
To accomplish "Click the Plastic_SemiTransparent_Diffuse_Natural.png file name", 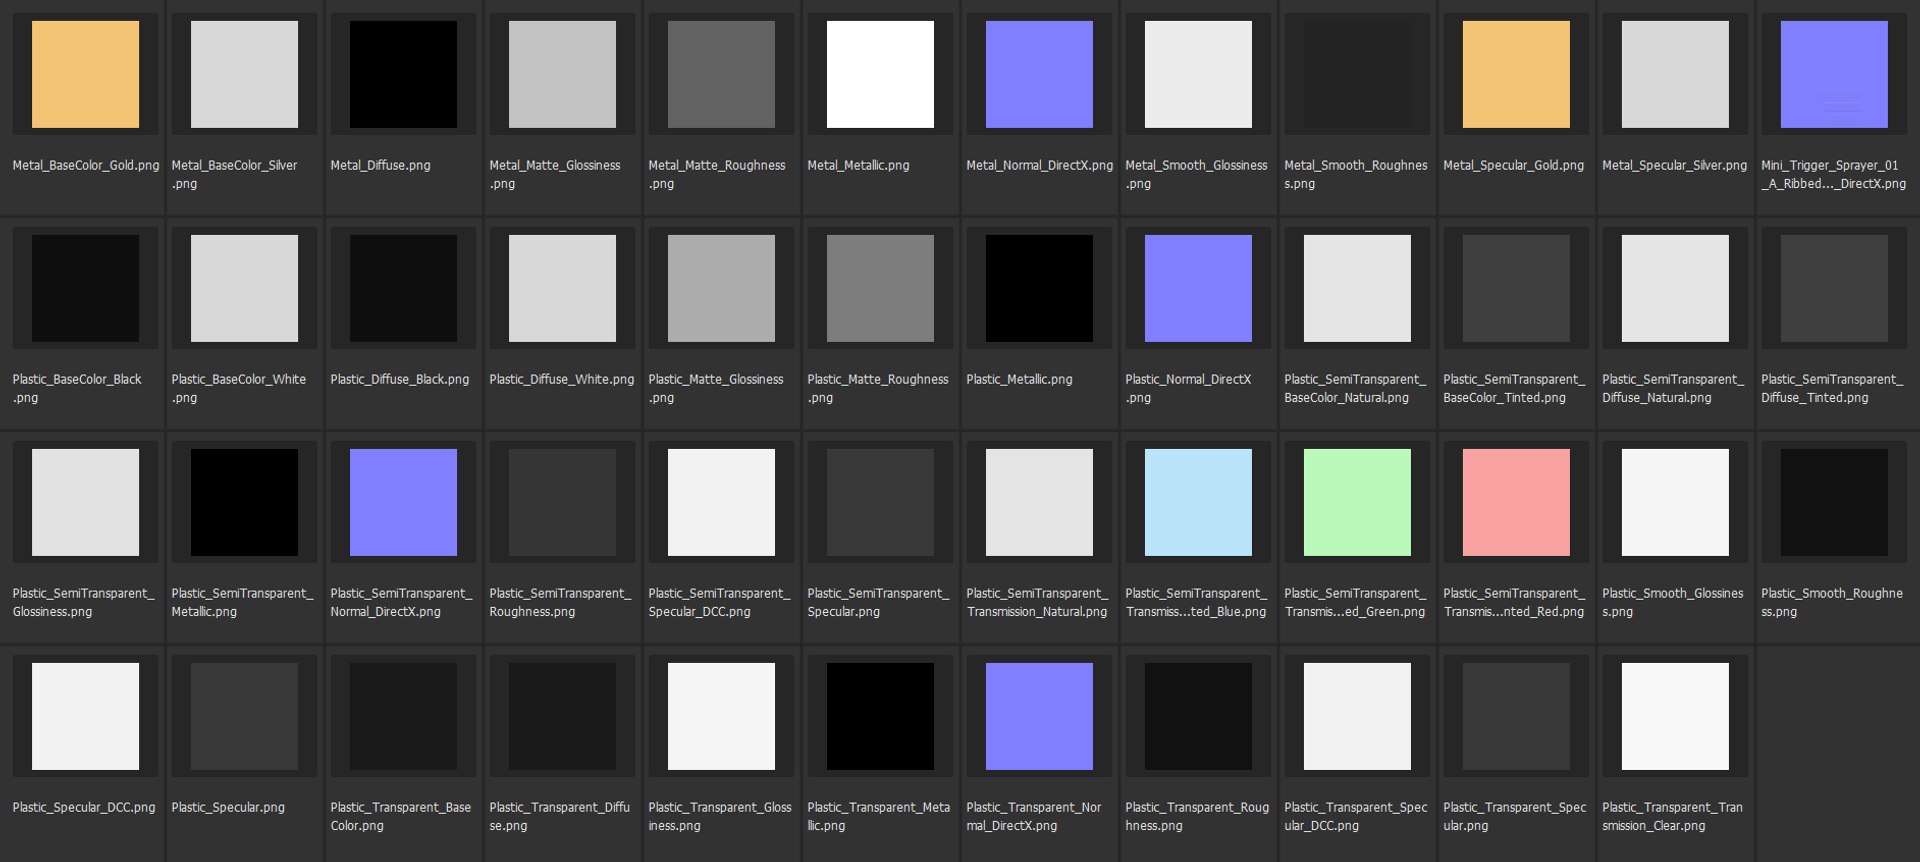I will (1673, 388).
